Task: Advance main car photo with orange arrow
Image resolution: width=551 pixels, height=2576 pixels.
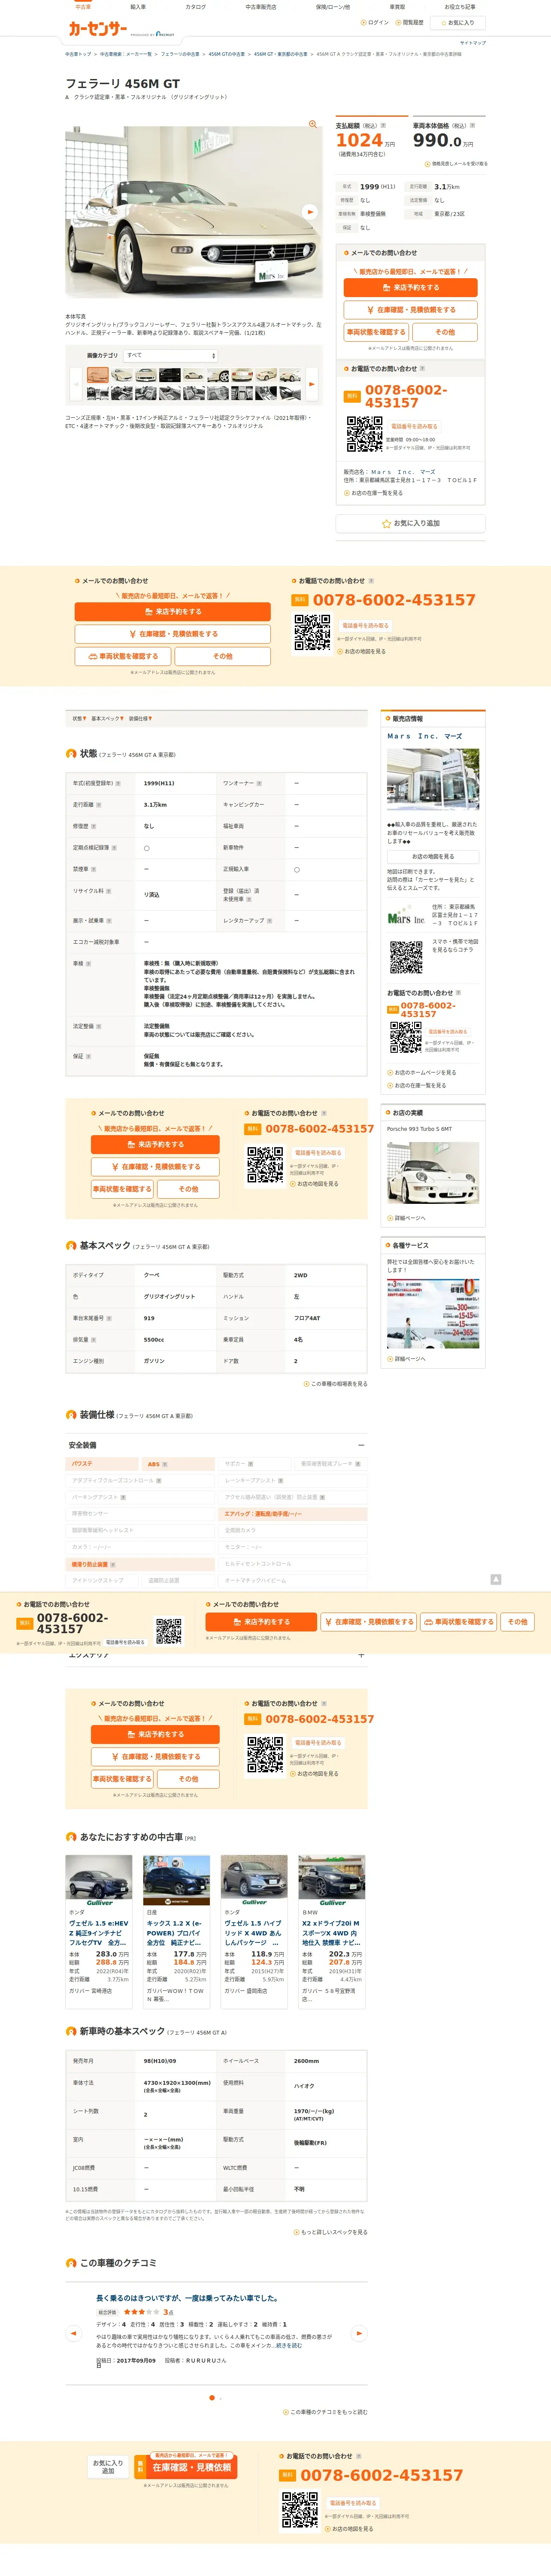Action: click(310, 212)
